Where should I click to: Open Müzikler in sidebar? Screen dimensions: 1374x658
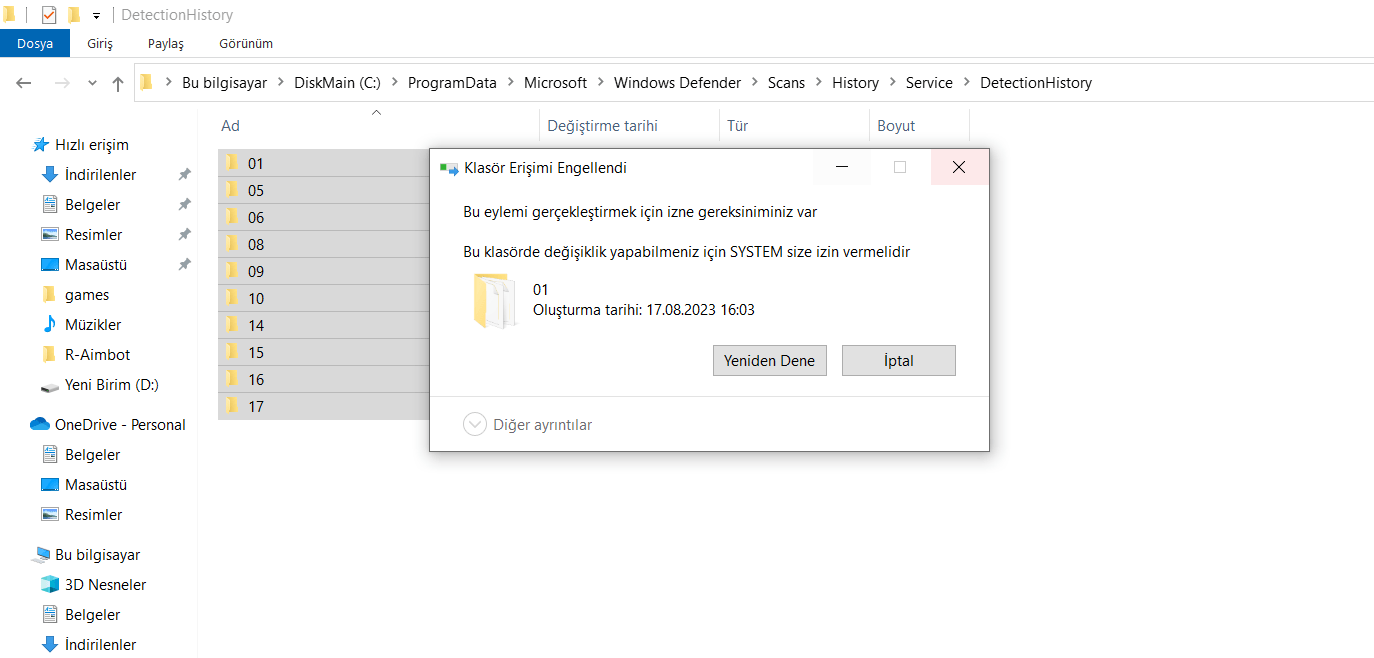coord(93,325)
